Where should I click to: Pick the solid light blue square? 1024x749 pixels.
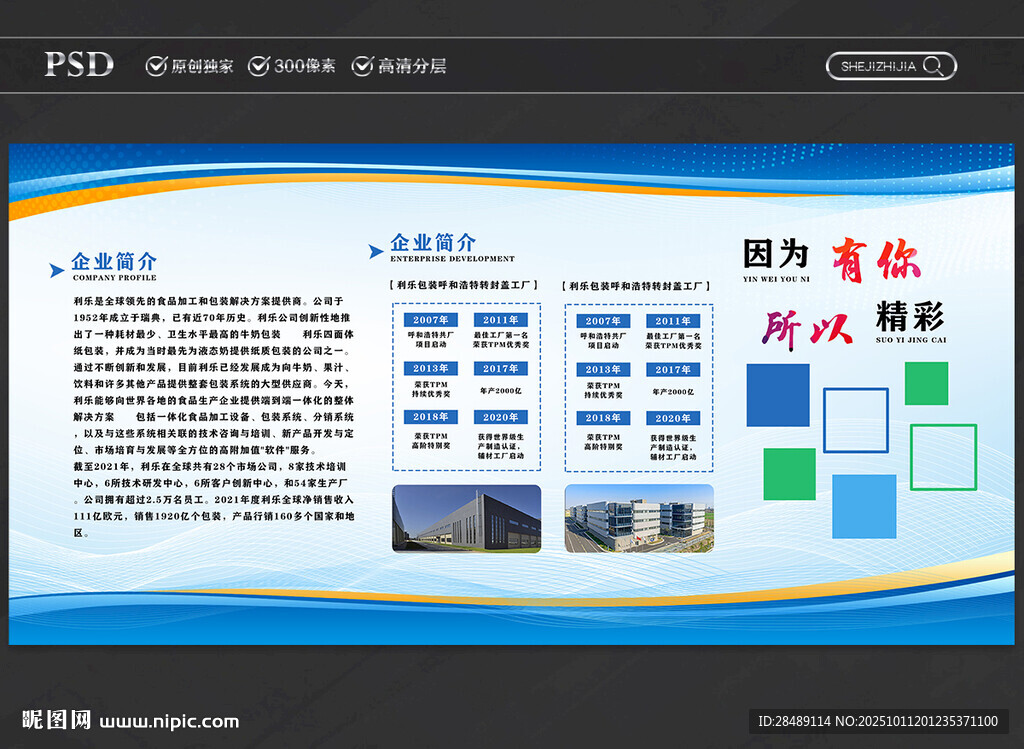point(864,506)
